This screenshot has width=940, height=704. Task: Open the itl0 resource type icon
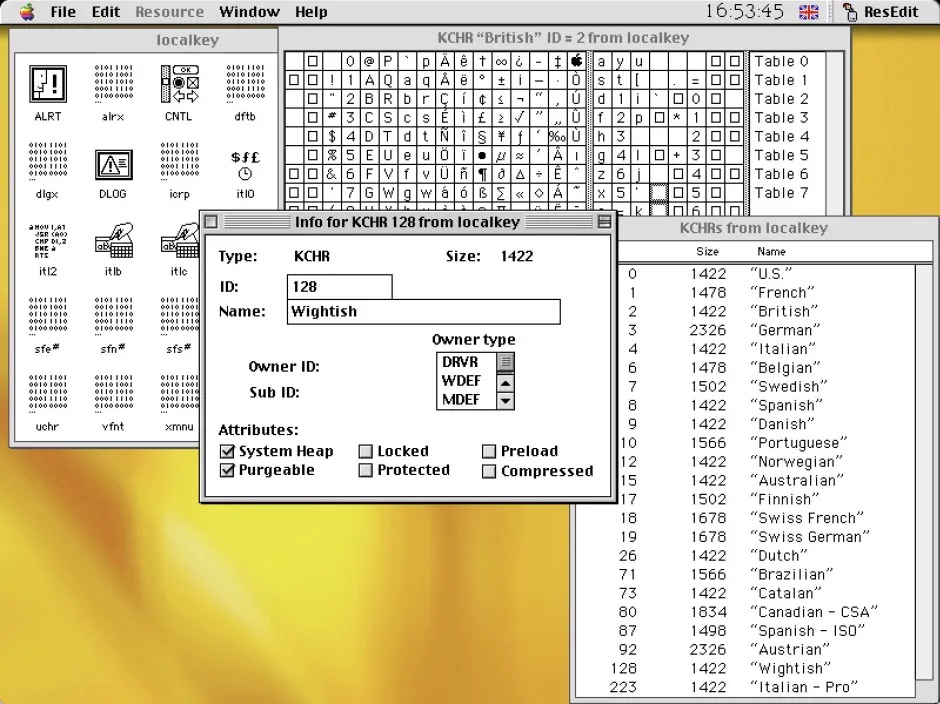tap(245, 165)
